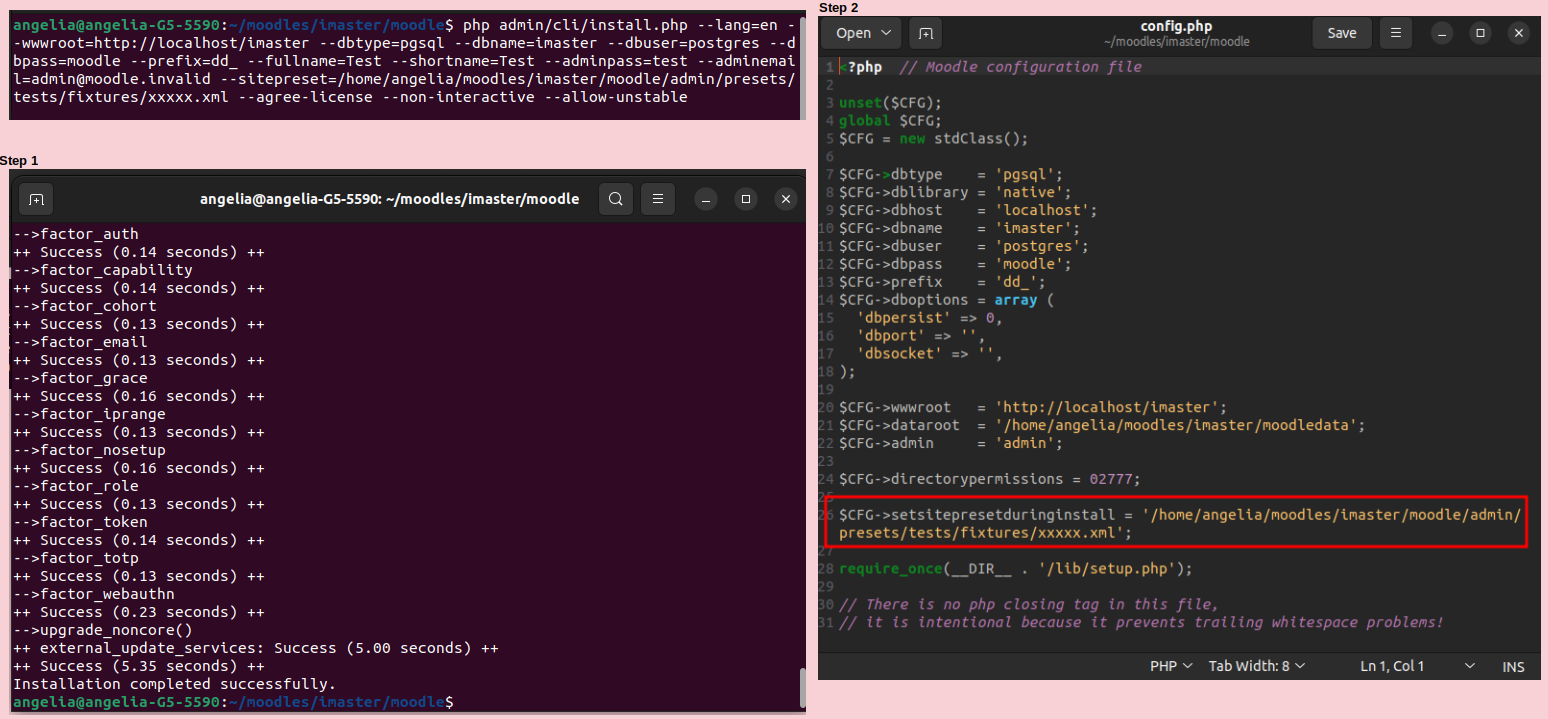This screenshot has width=1548, height=719.
Task: Click the '-->factor_webauthn' terminal line
Action: [x=93, y=594]
